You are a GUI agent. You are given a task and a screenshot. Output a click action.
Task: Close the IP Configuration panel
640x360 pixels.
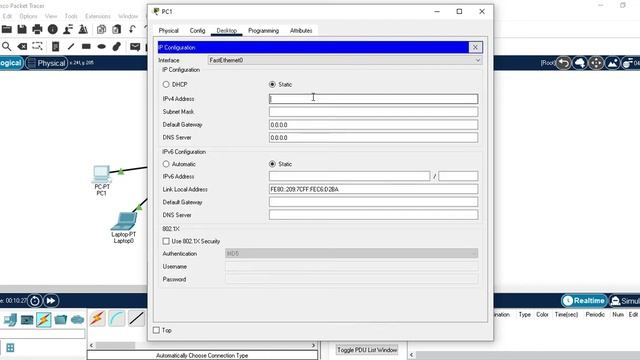(475, 47)
